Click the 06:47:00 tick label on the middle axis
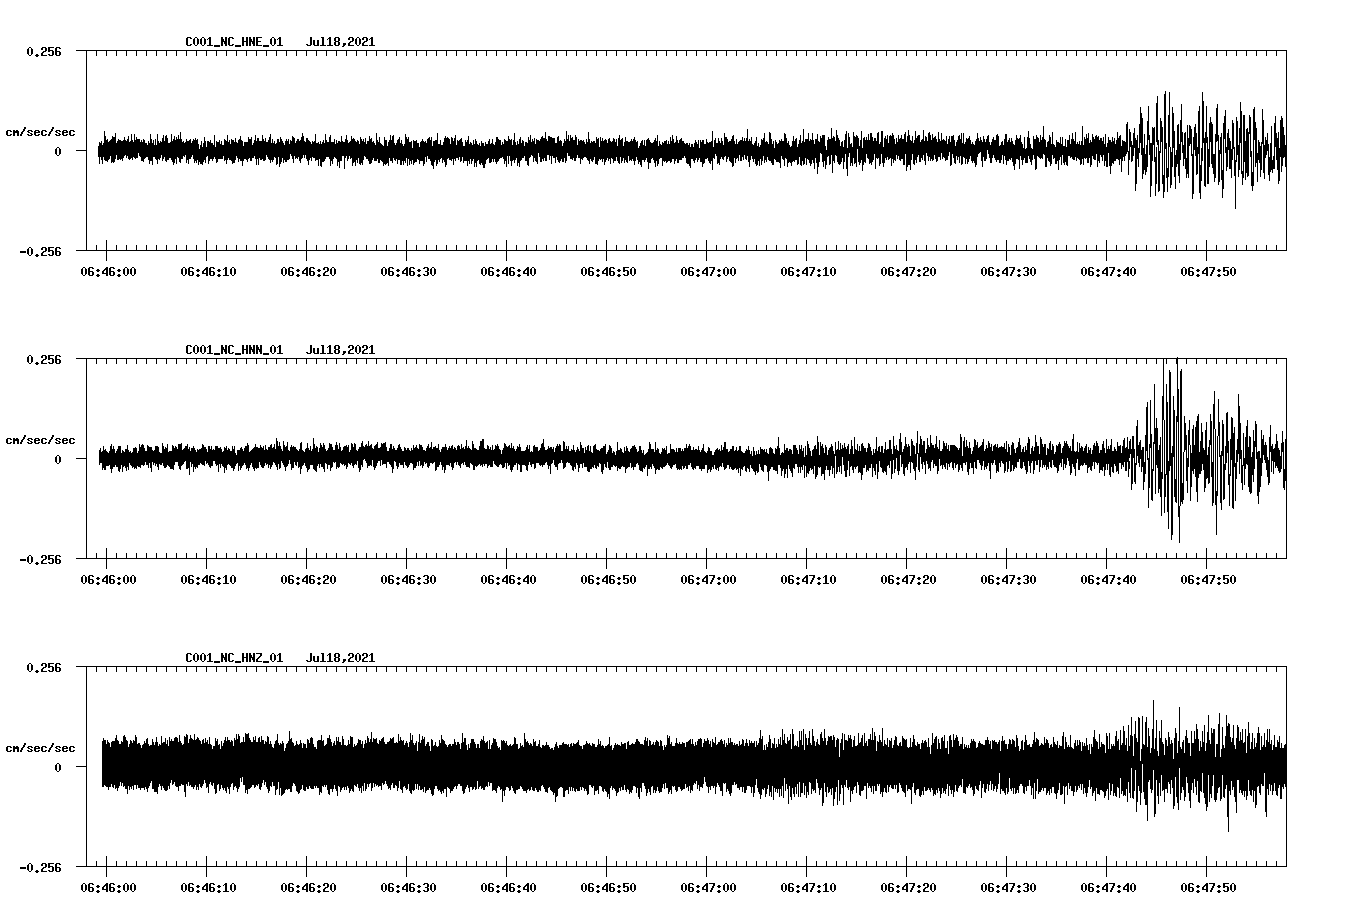1358x924 pixels. click(708, 577)
